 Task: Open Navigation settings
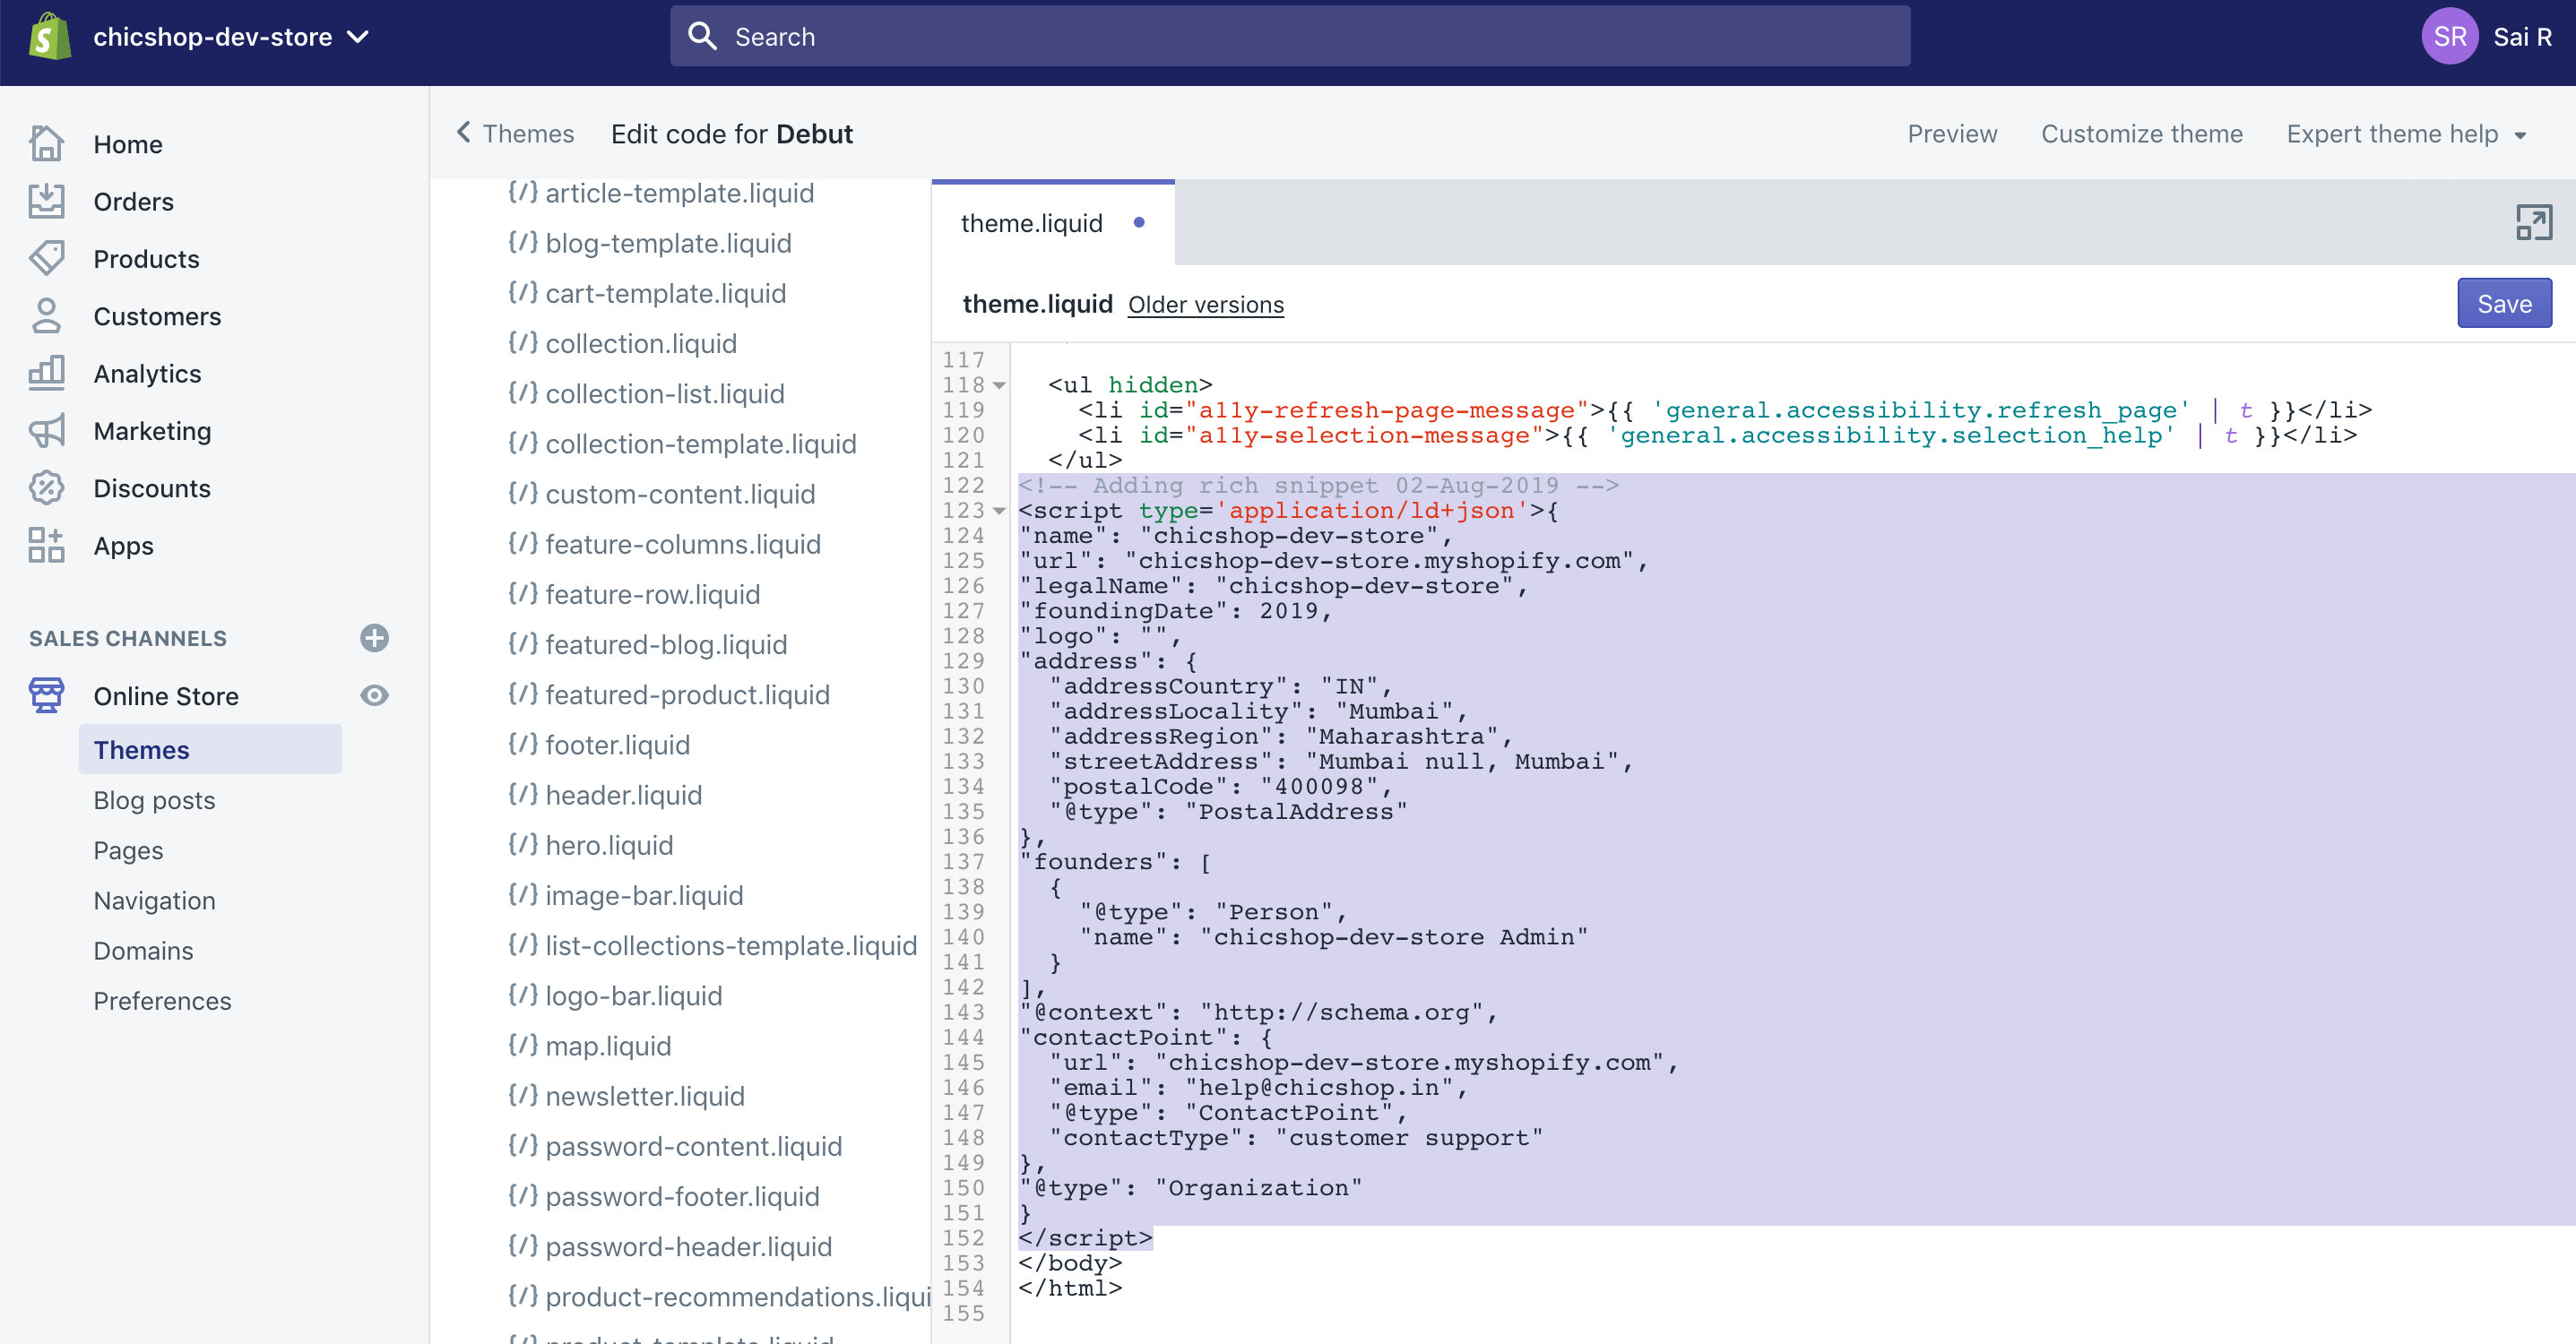154,900
